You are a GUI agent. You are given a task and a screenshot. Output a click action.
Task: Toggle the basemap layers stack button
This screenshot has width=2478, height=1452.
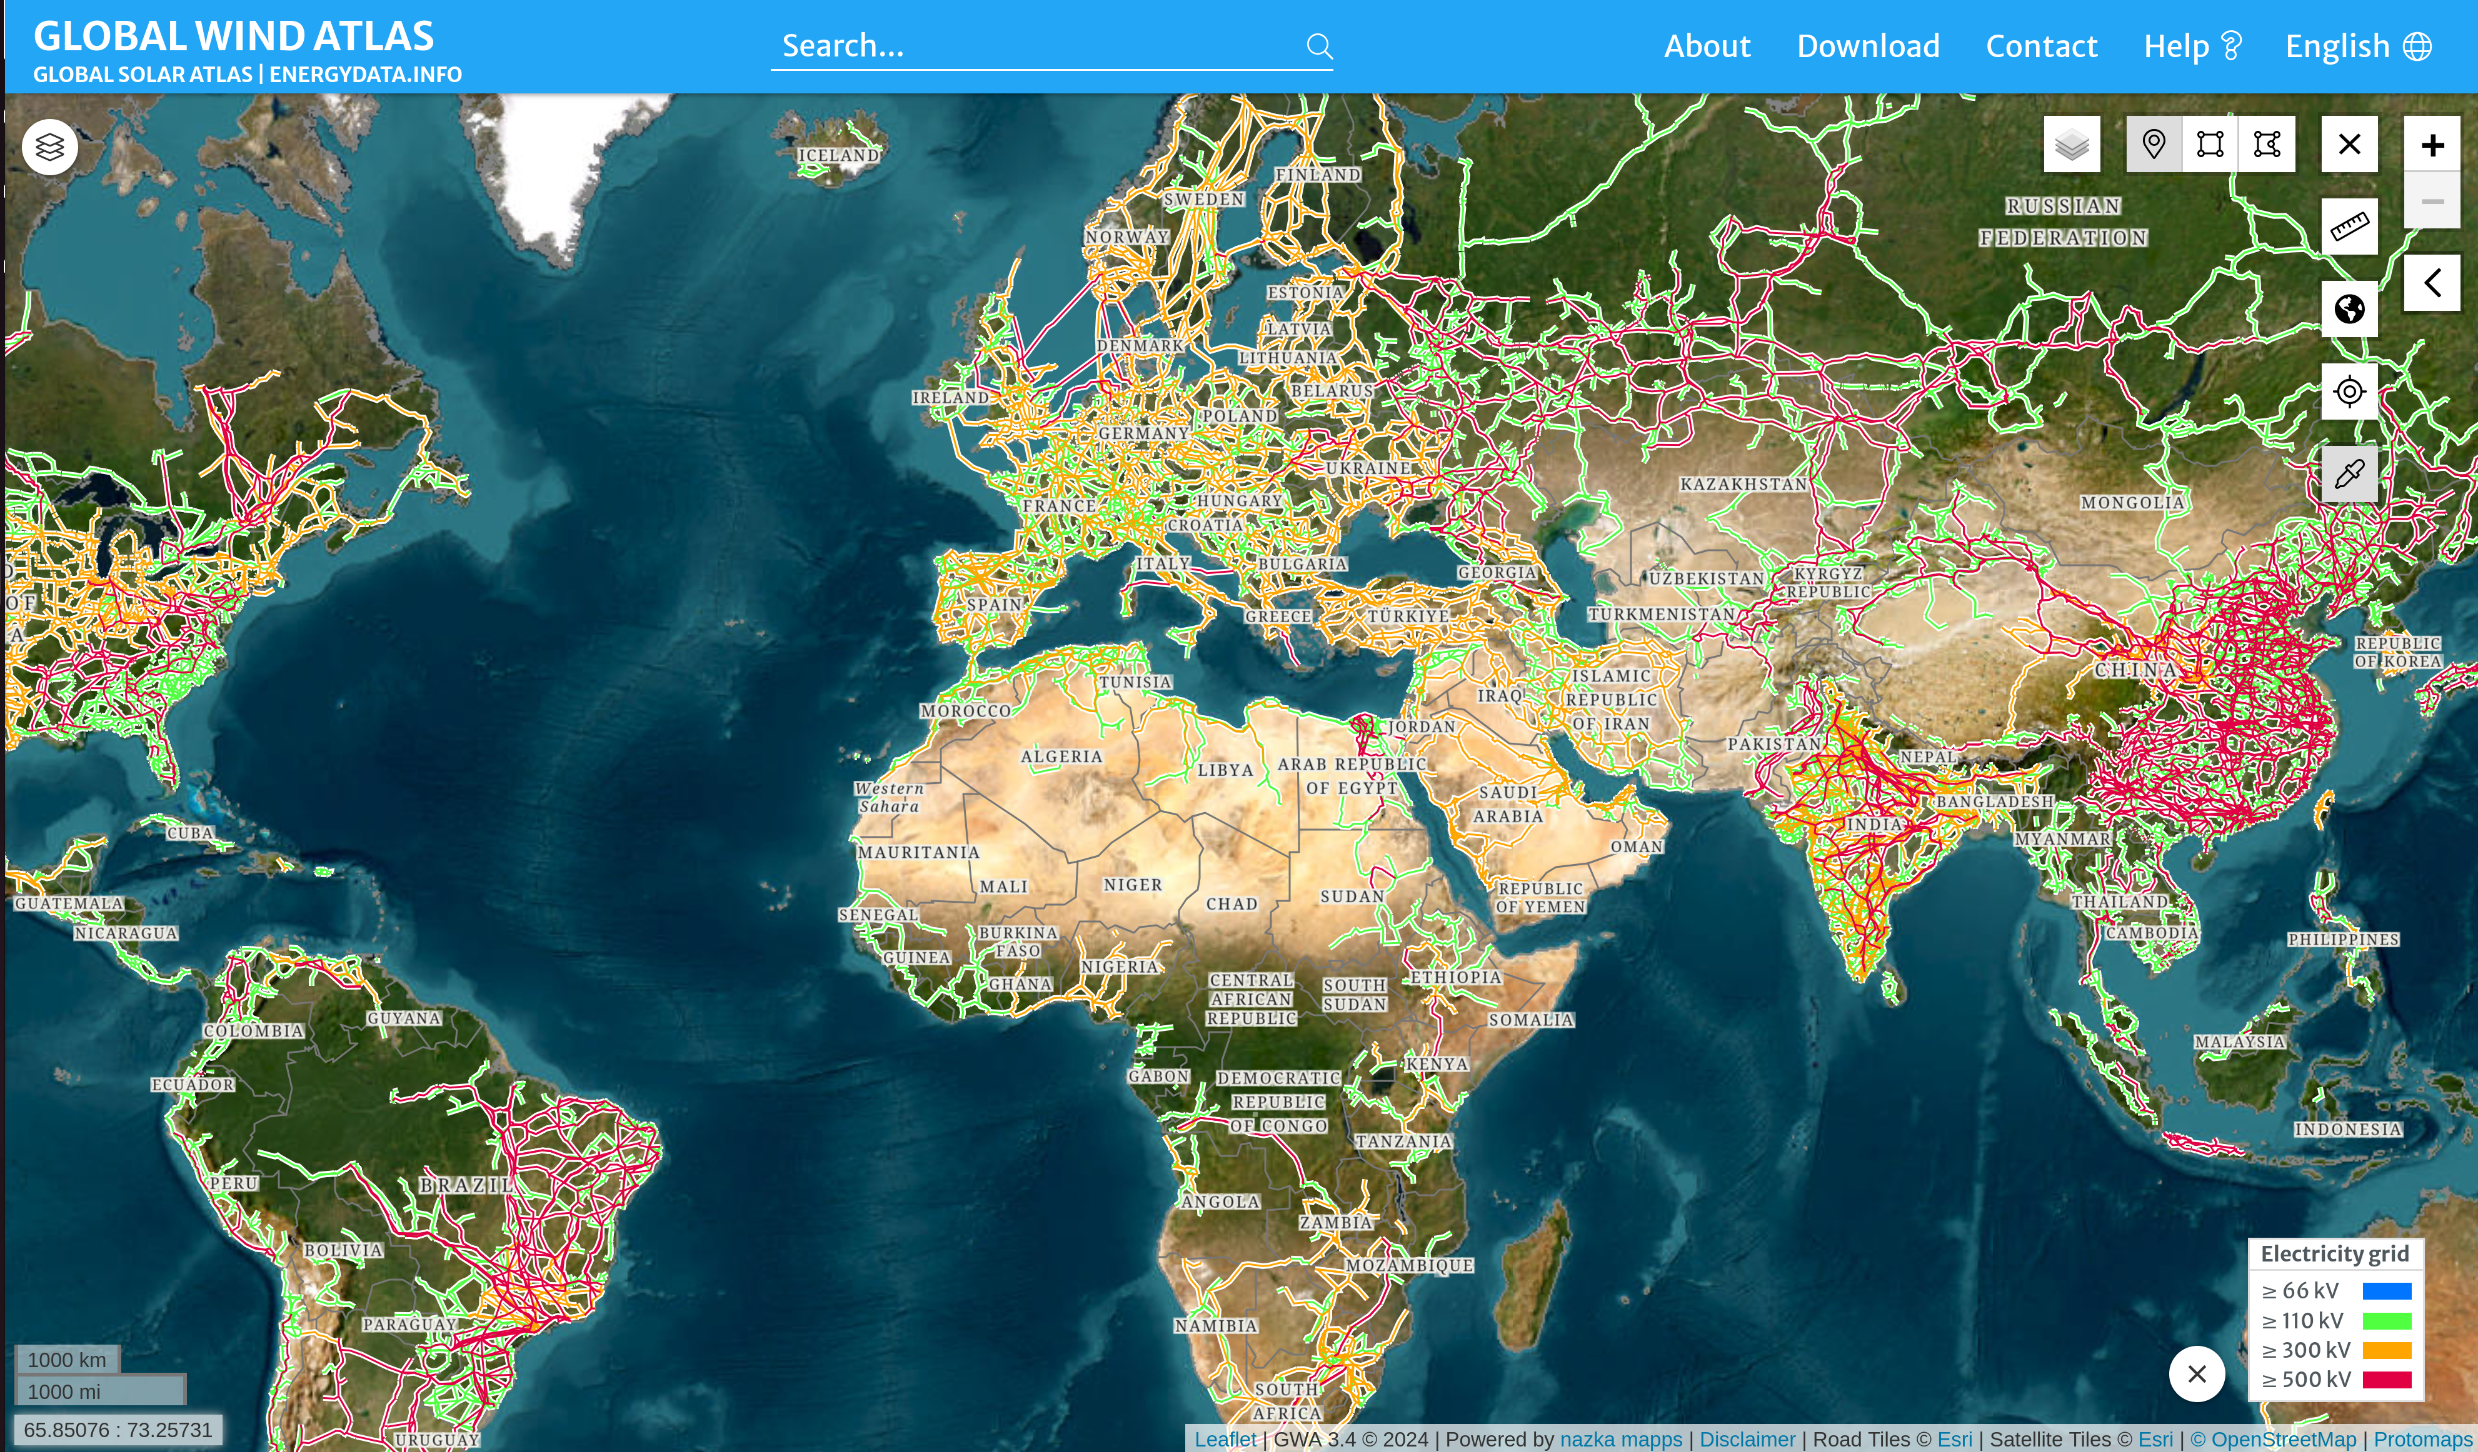tap(2072, 146)
